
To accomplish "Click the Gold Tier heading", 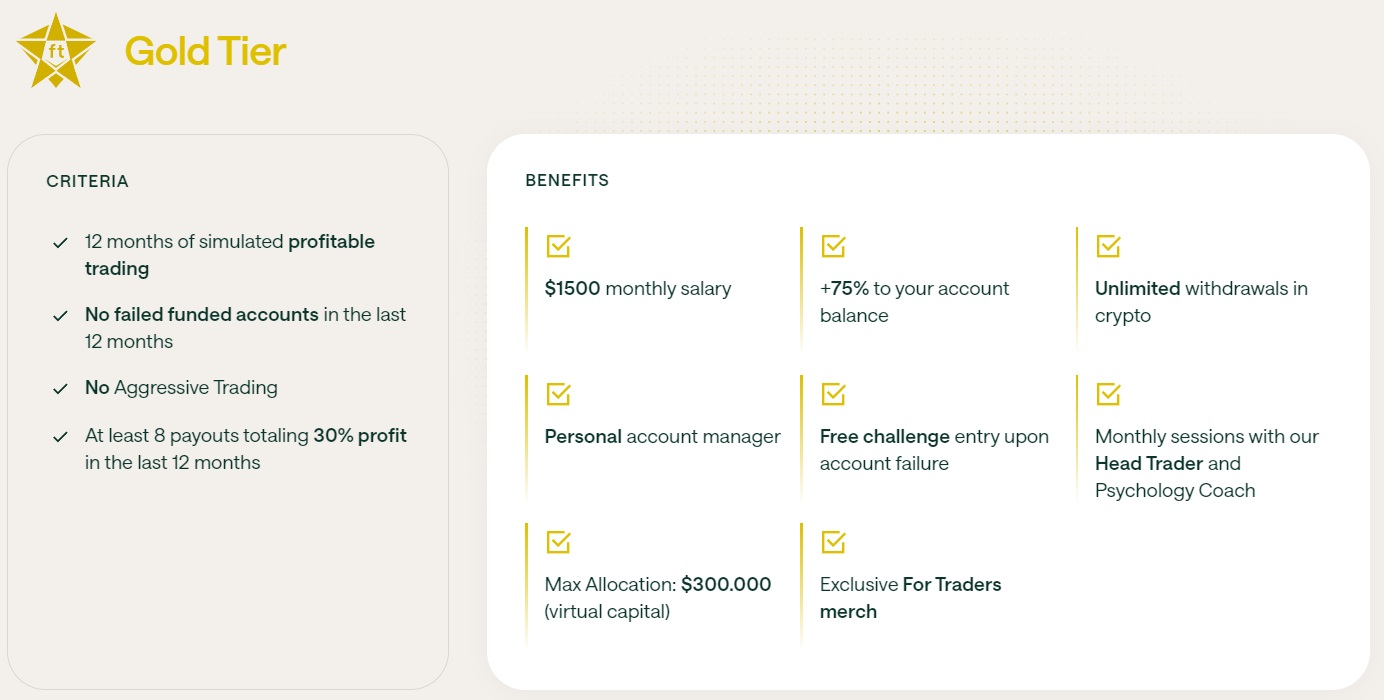I will click(205, 51).
